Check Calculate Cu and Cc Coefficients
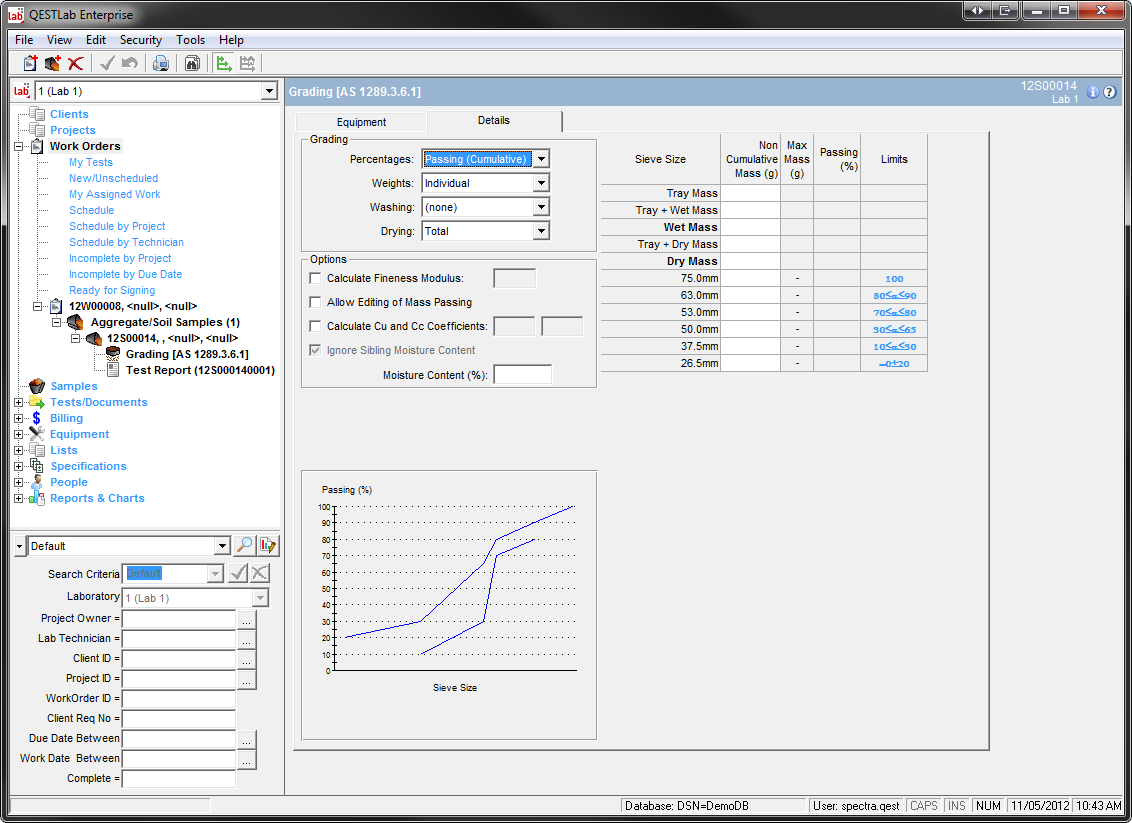The width and height of the screenshot is (1132, 823). point(316,326)
